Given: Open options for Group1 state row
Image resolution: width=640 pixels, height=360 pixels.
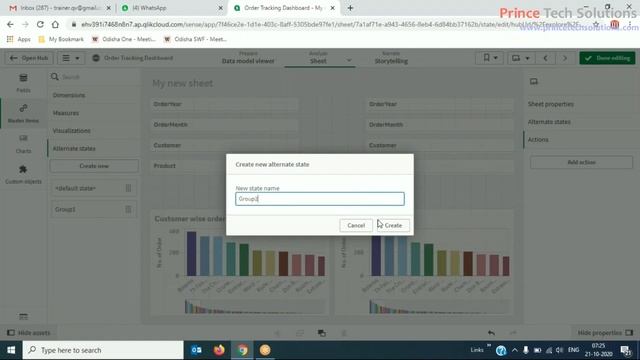Looking at the screenshot, I should click(x=128, y=209).
